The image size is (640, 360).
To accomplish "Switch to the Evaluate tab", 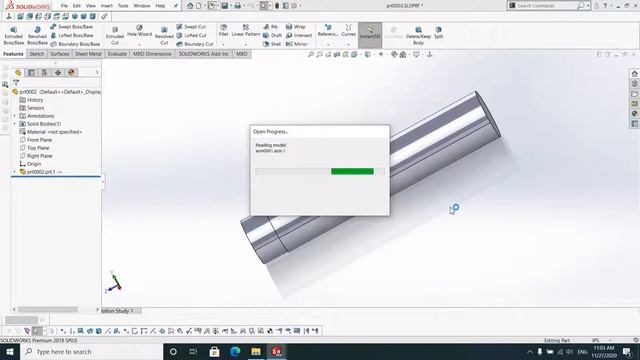I will tap(117, 54).
